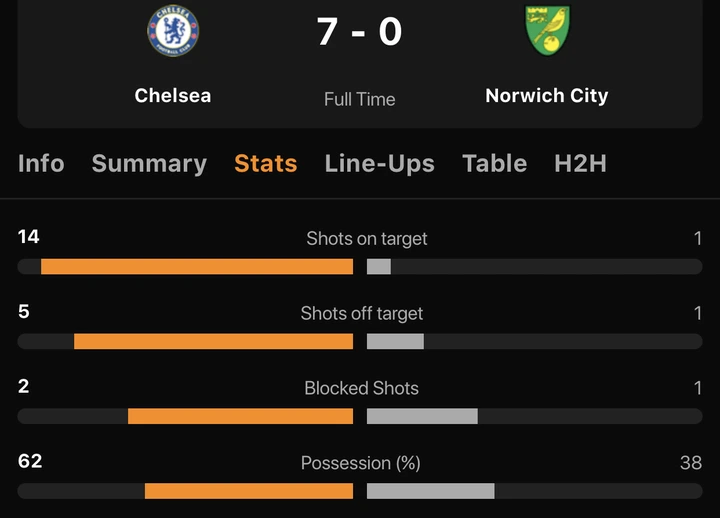Click the 7 - 0 scoreline
Viewport: 720px width, 518px height.
pos(360,32)
